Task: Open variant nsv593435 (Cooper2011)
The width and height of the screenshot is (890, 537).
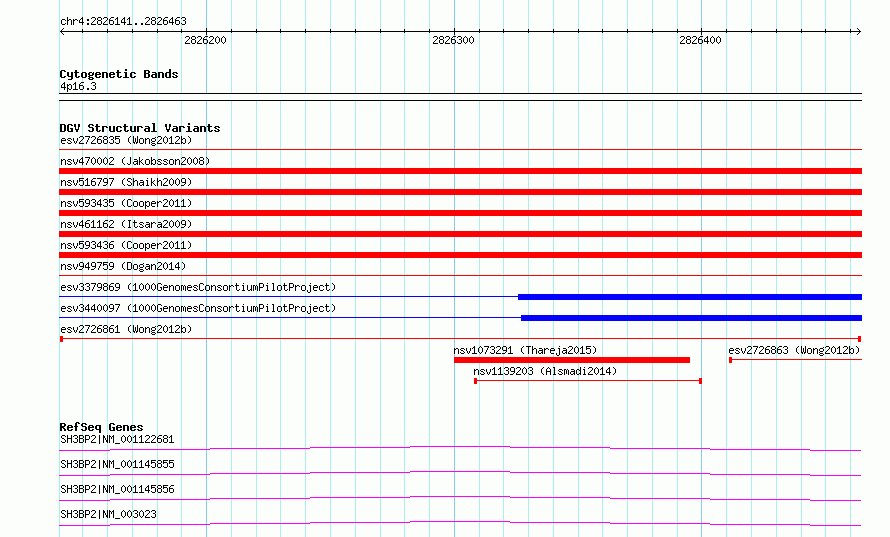Action: [126, 203]
